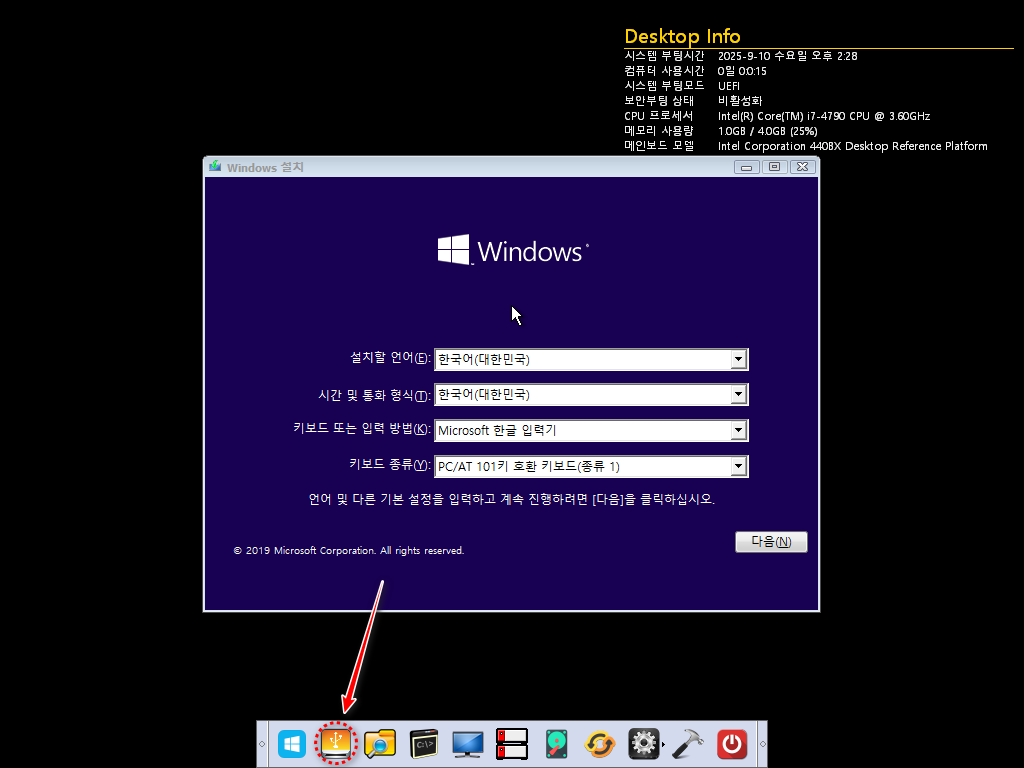Click the 2025-9-10 boot time value
The width and height of the screenshot is (1024, 768).
[x=788, y=56]
